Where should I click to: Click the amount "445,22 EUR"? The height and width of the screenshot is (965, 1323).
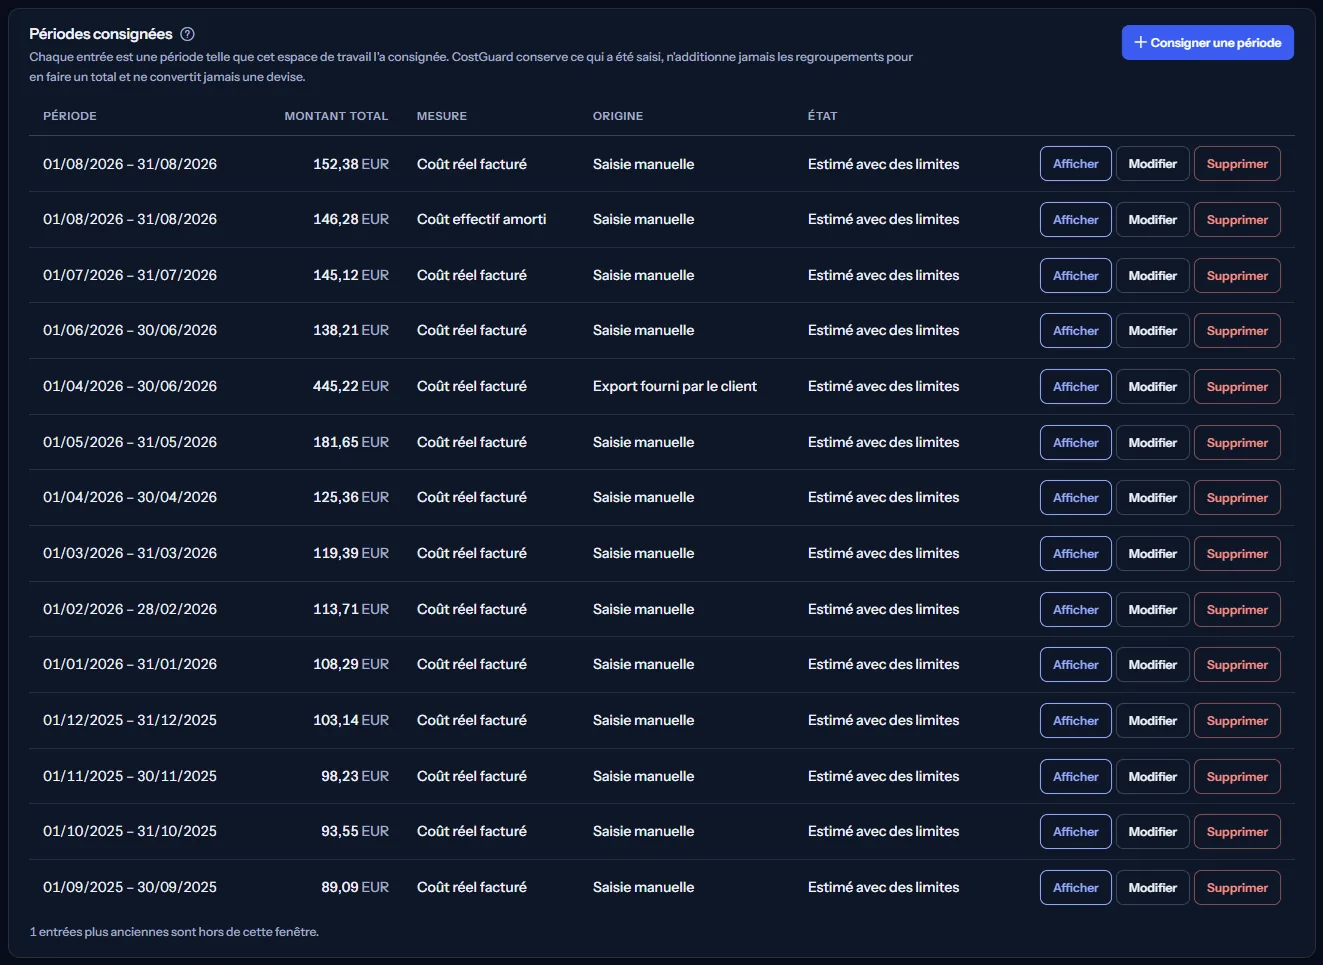tap(351, 386)
